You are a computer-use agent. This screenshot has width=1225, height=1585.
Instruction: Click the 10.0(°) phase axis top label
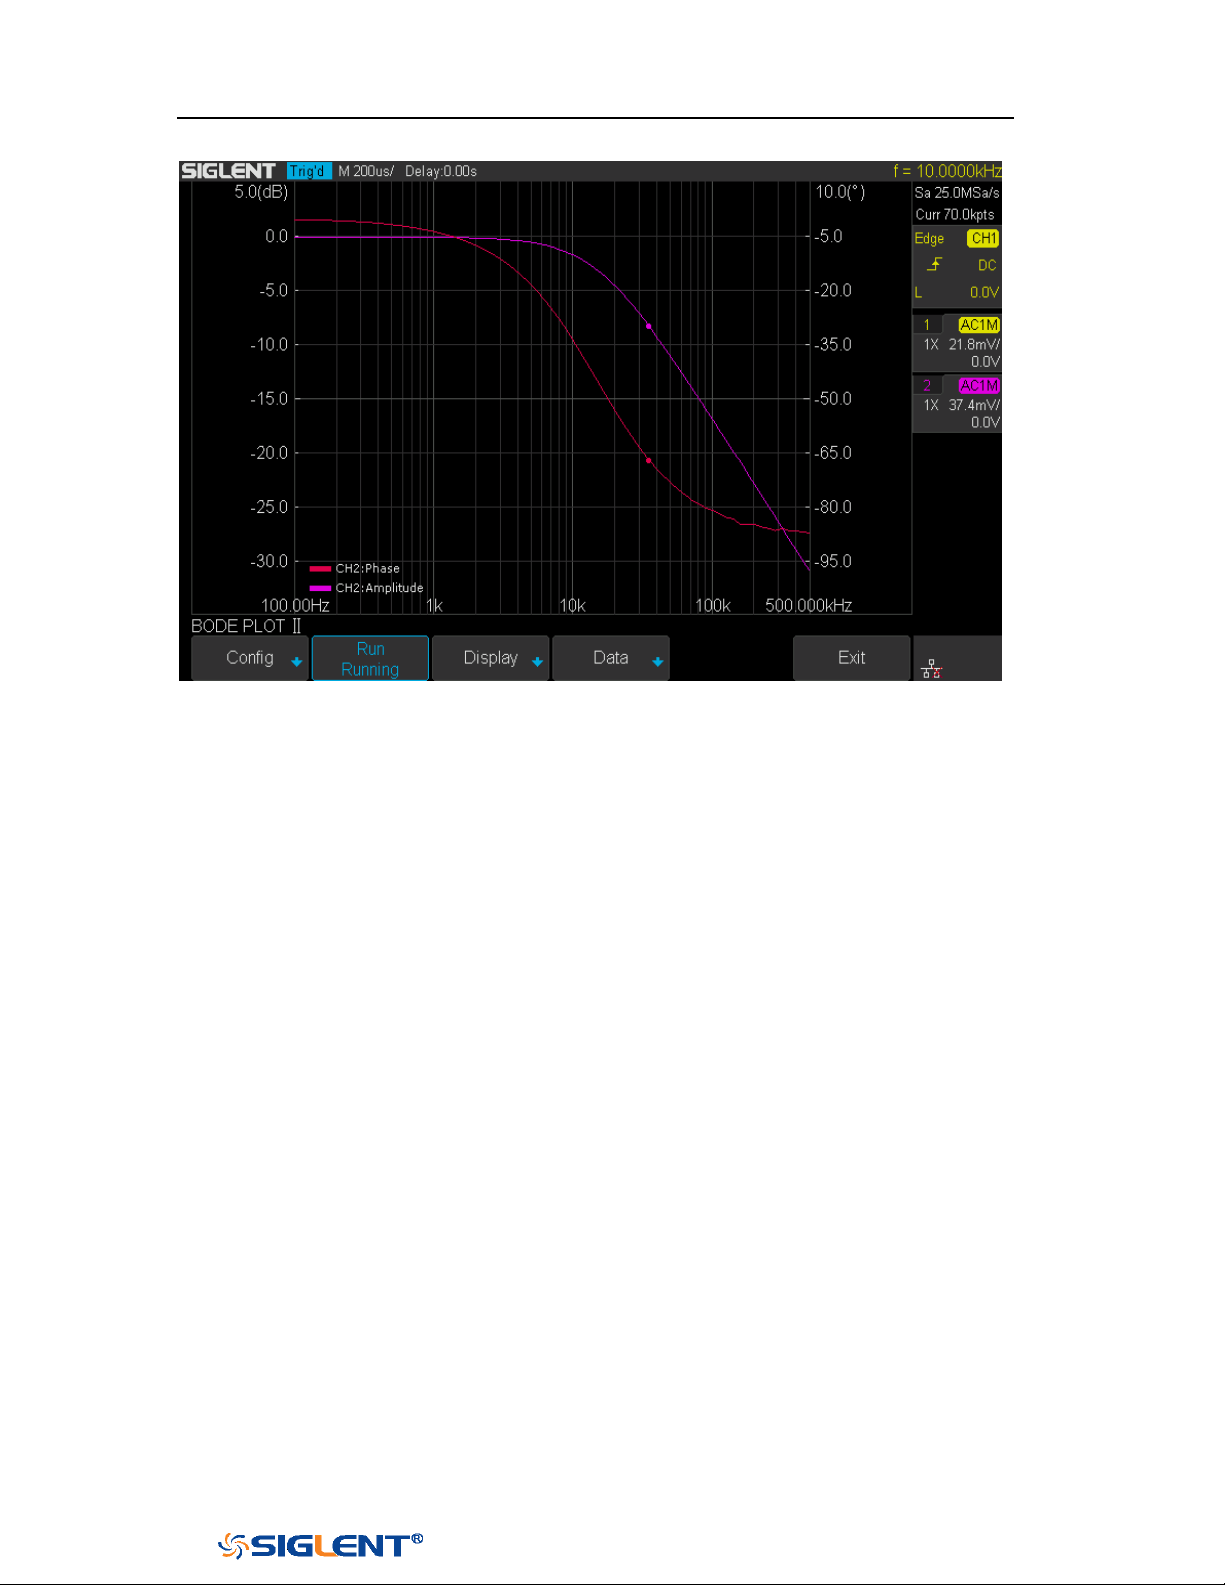coord(840,192)
